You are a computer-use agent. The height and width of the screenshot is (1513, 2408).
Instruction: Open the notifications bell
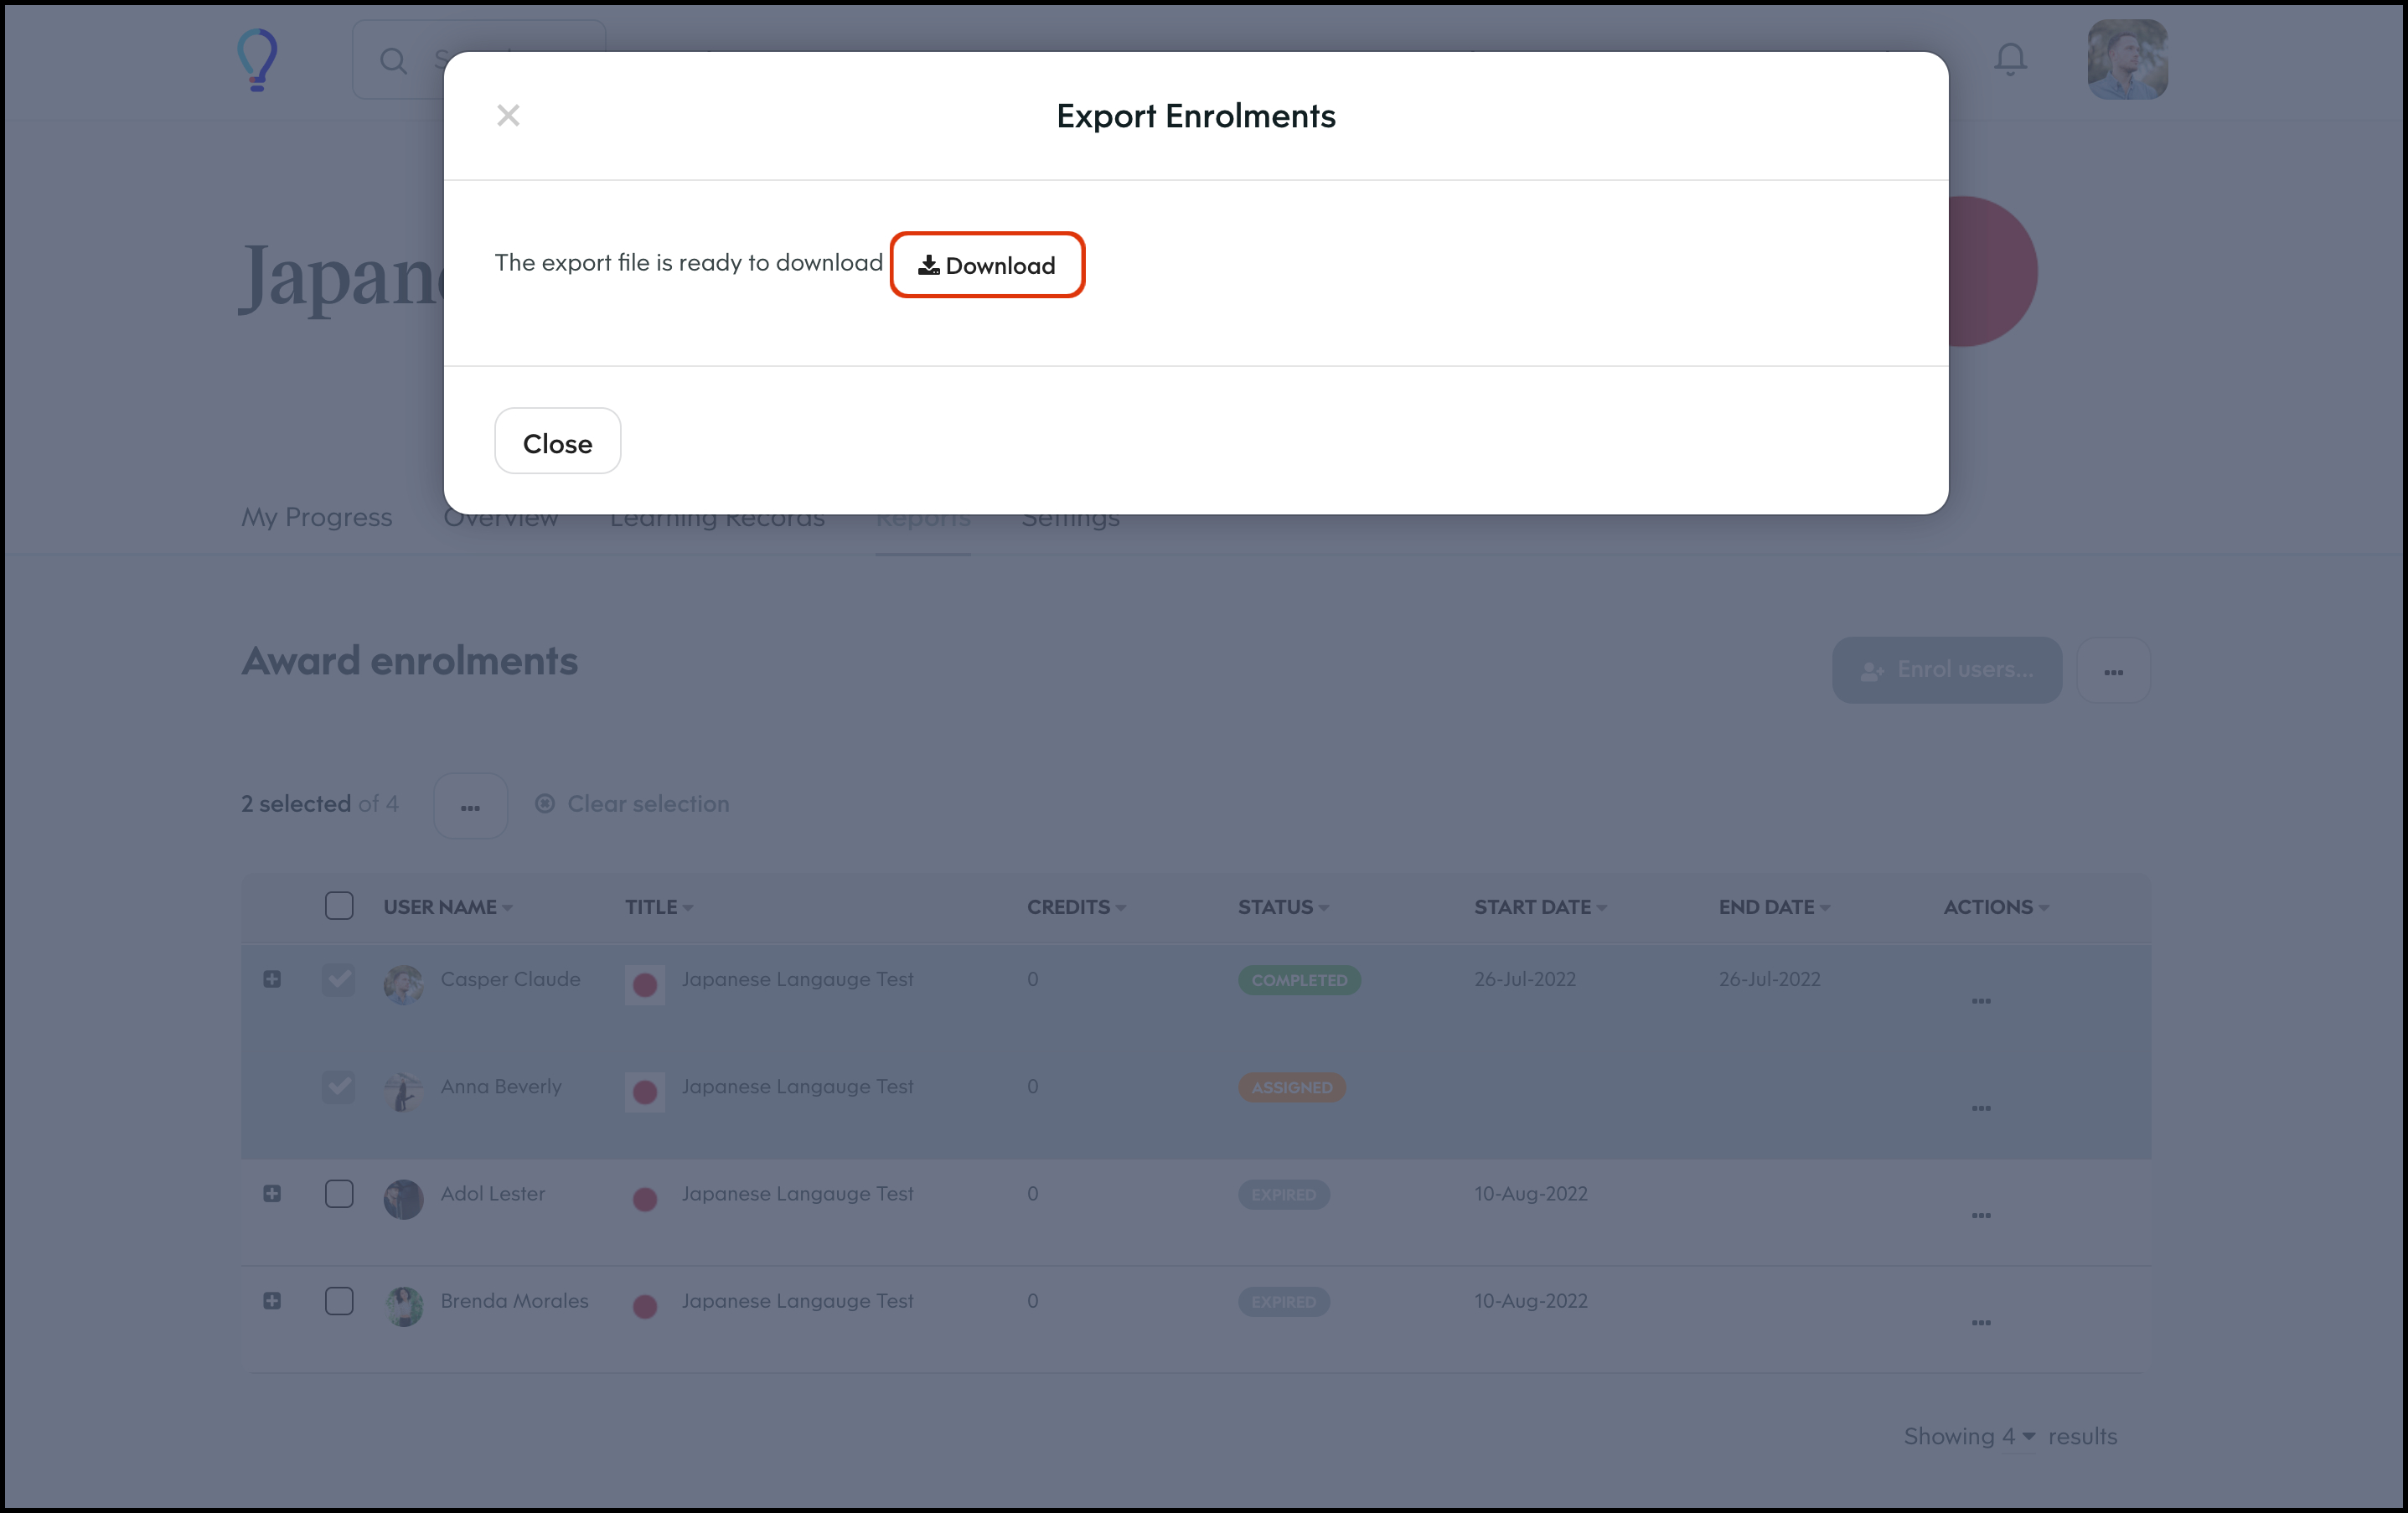click(x=2010, y=60)
